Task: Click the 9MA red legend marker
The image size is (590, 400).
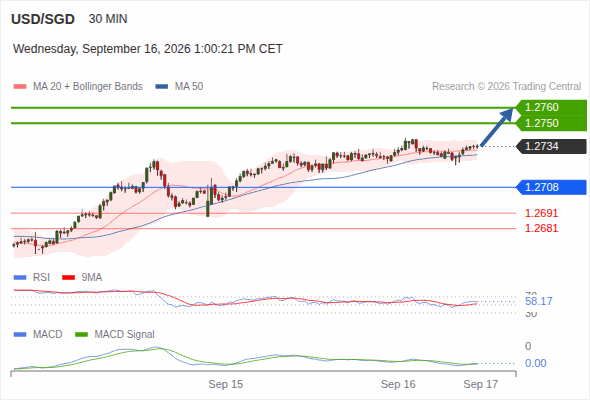Action: pyautogui.click(x=68, y=278)
